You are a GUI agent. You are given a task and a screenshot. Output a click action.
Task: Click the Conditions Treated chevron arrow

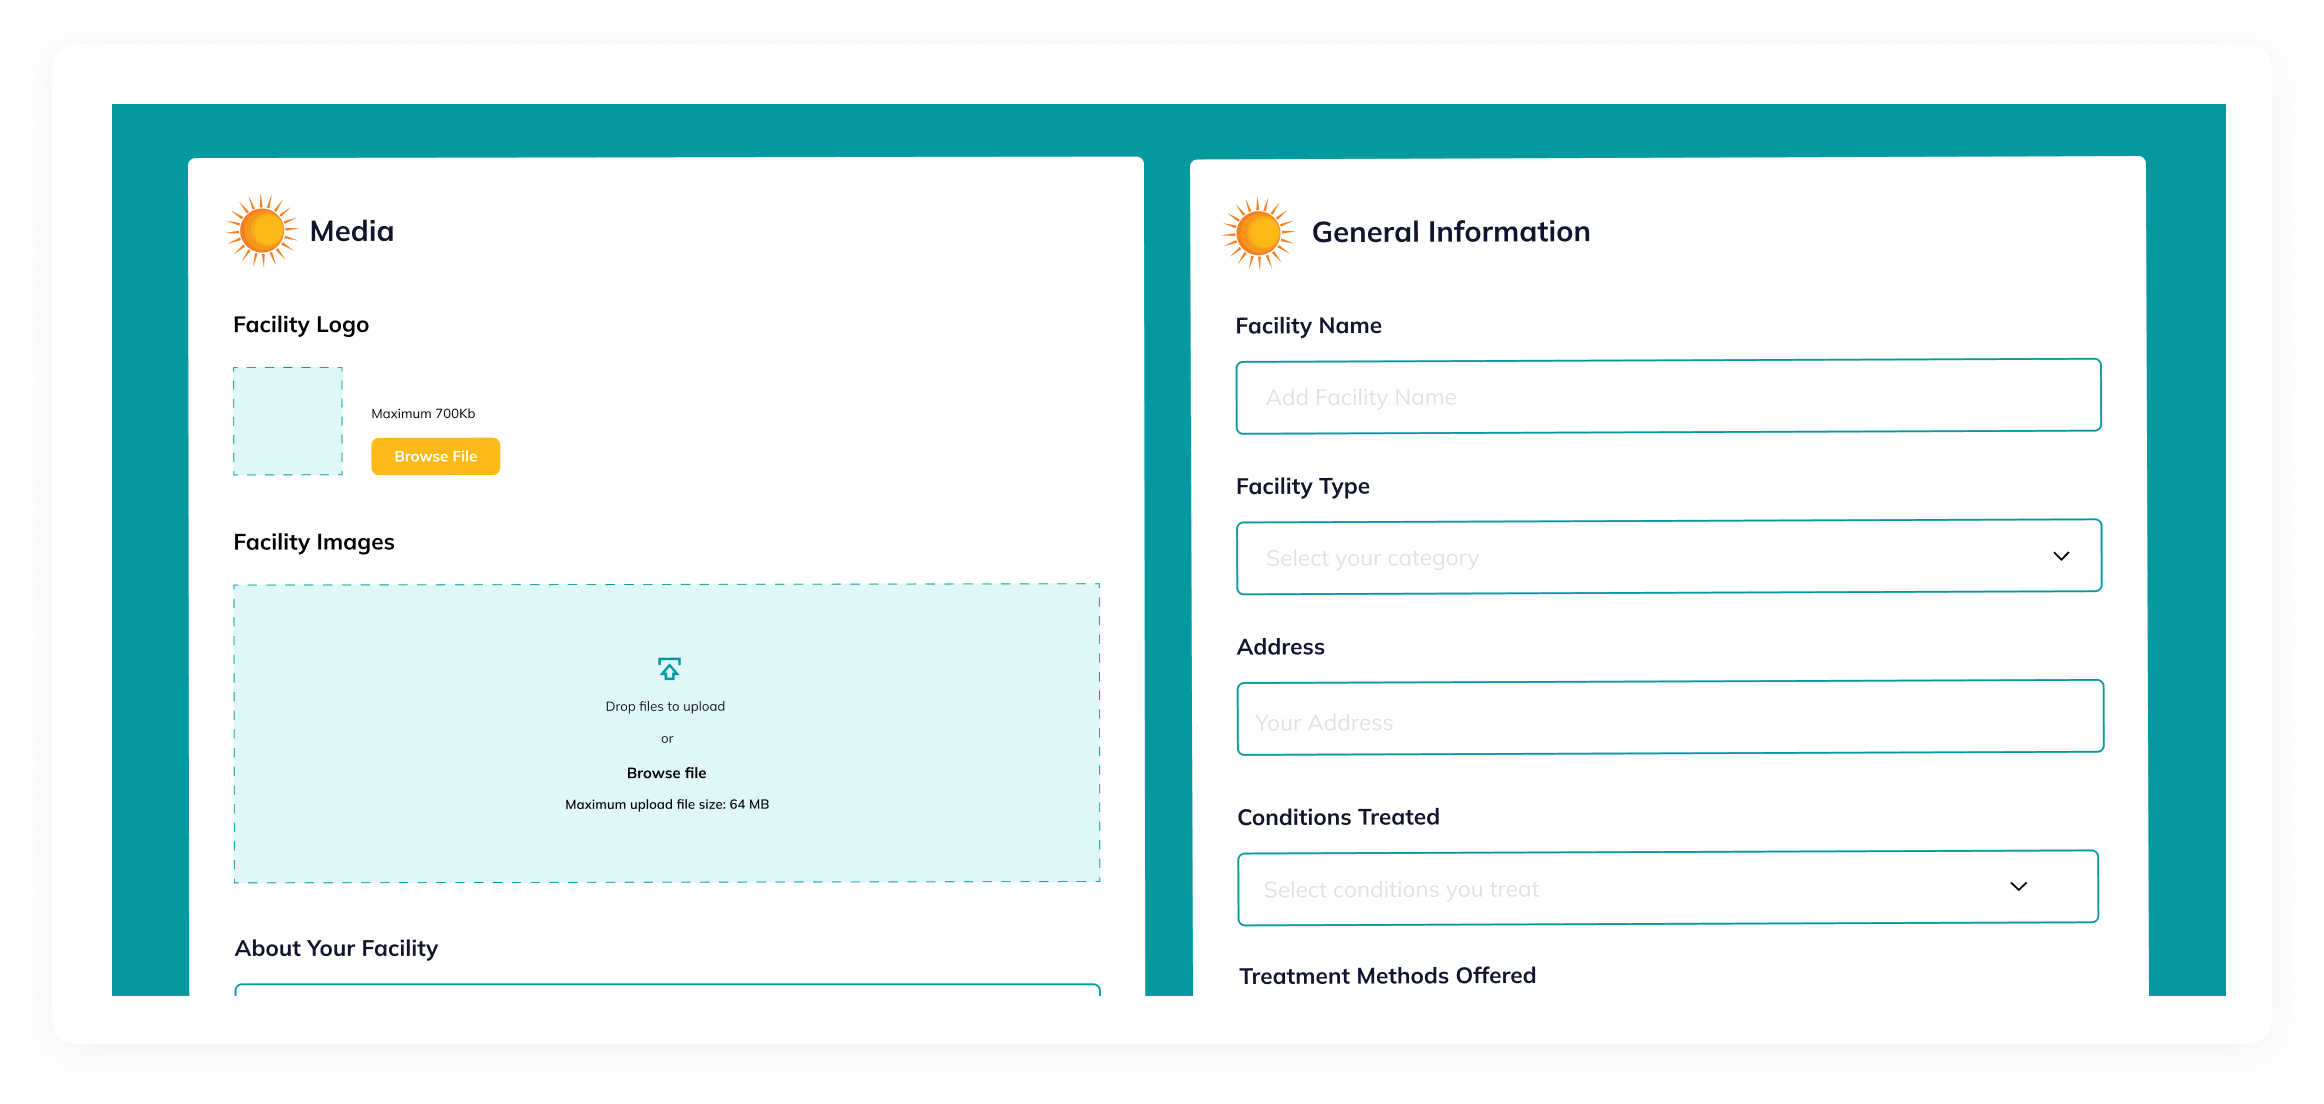(2018, 886)
